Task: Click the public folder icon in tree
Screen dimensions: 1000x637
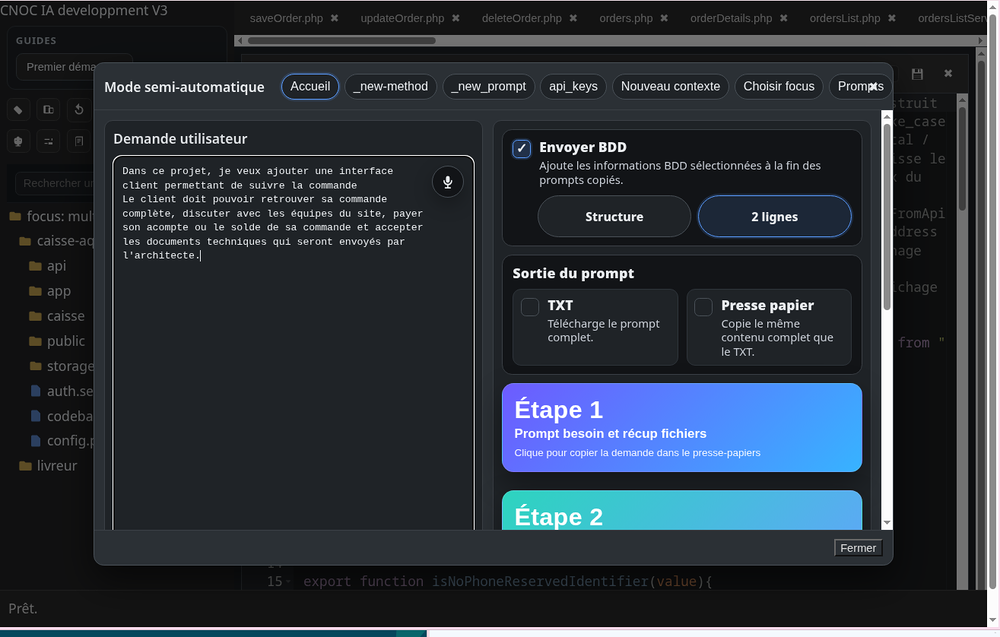Action: pyautogui.click(x=36, y=341)
